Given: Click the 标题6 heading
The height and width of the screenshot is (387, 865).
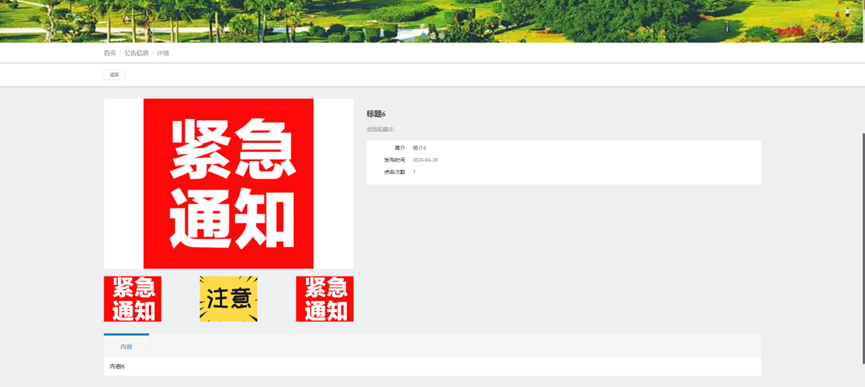Looking at the screenshot, I should 376,114.
